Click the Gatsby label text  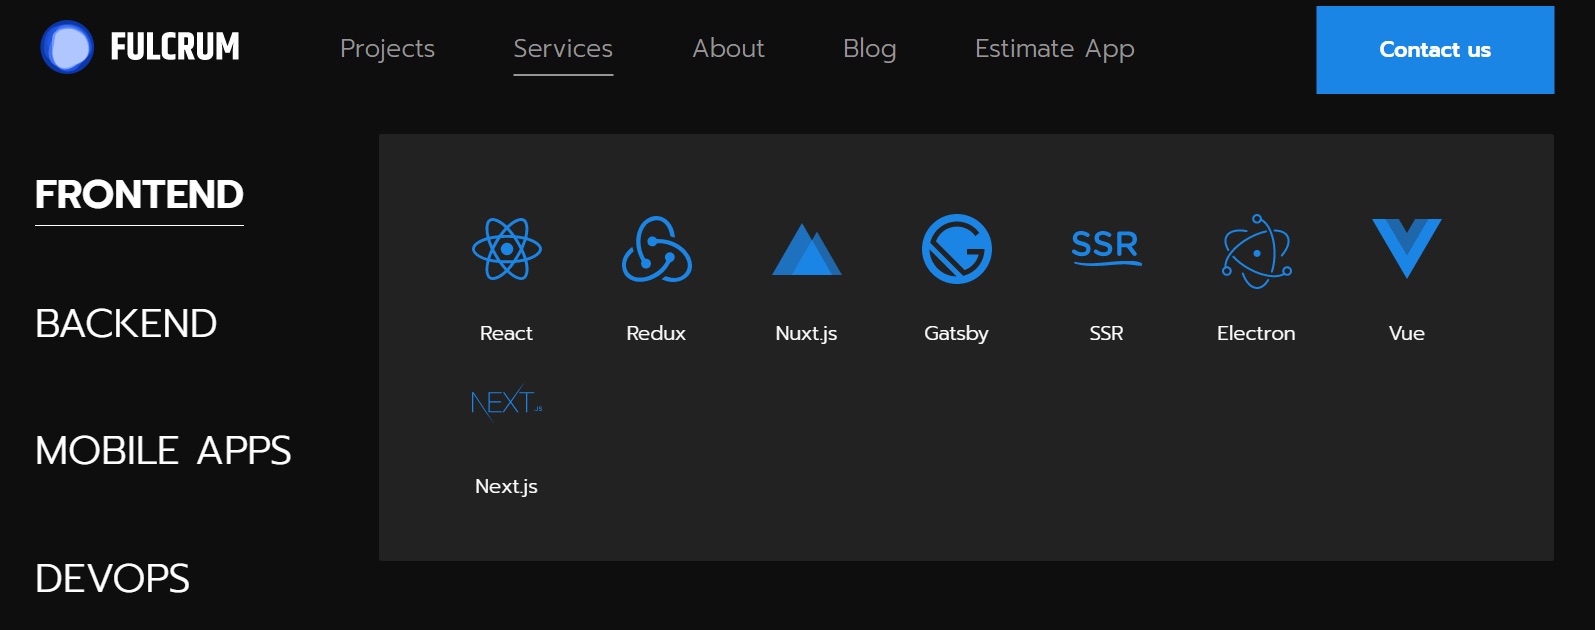point(956,333)
